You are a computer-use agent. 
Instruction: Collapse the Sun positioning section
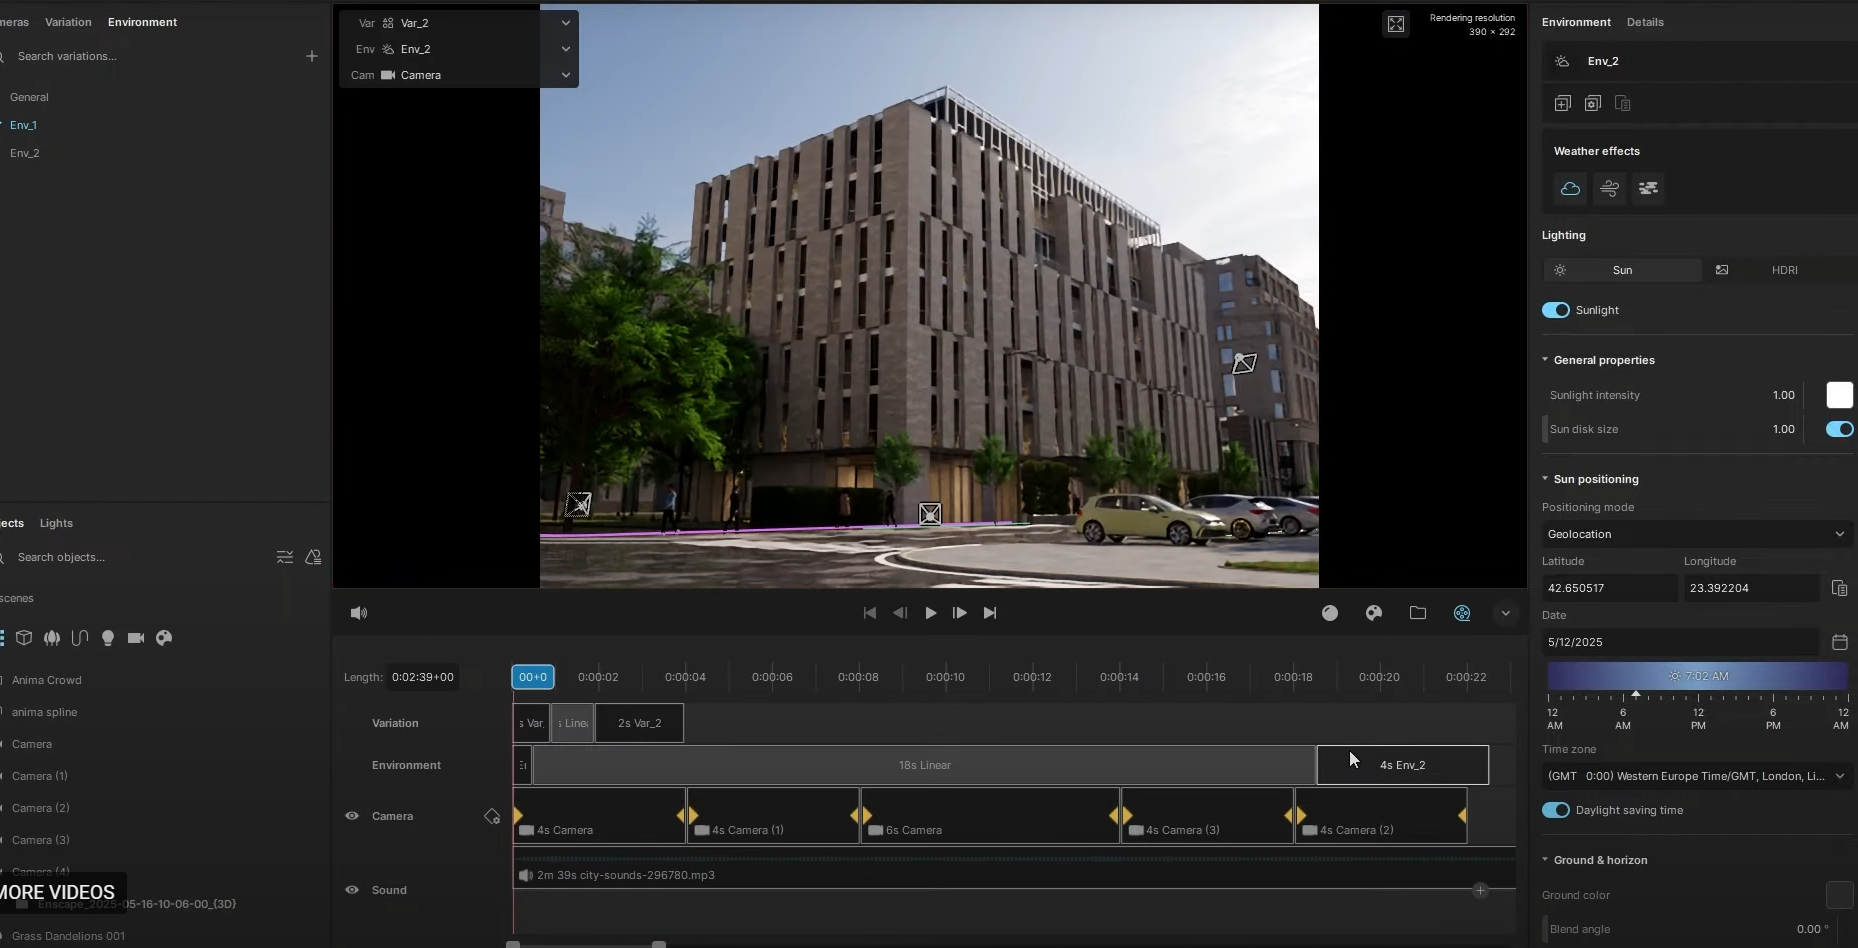(x=1545, y=479)
